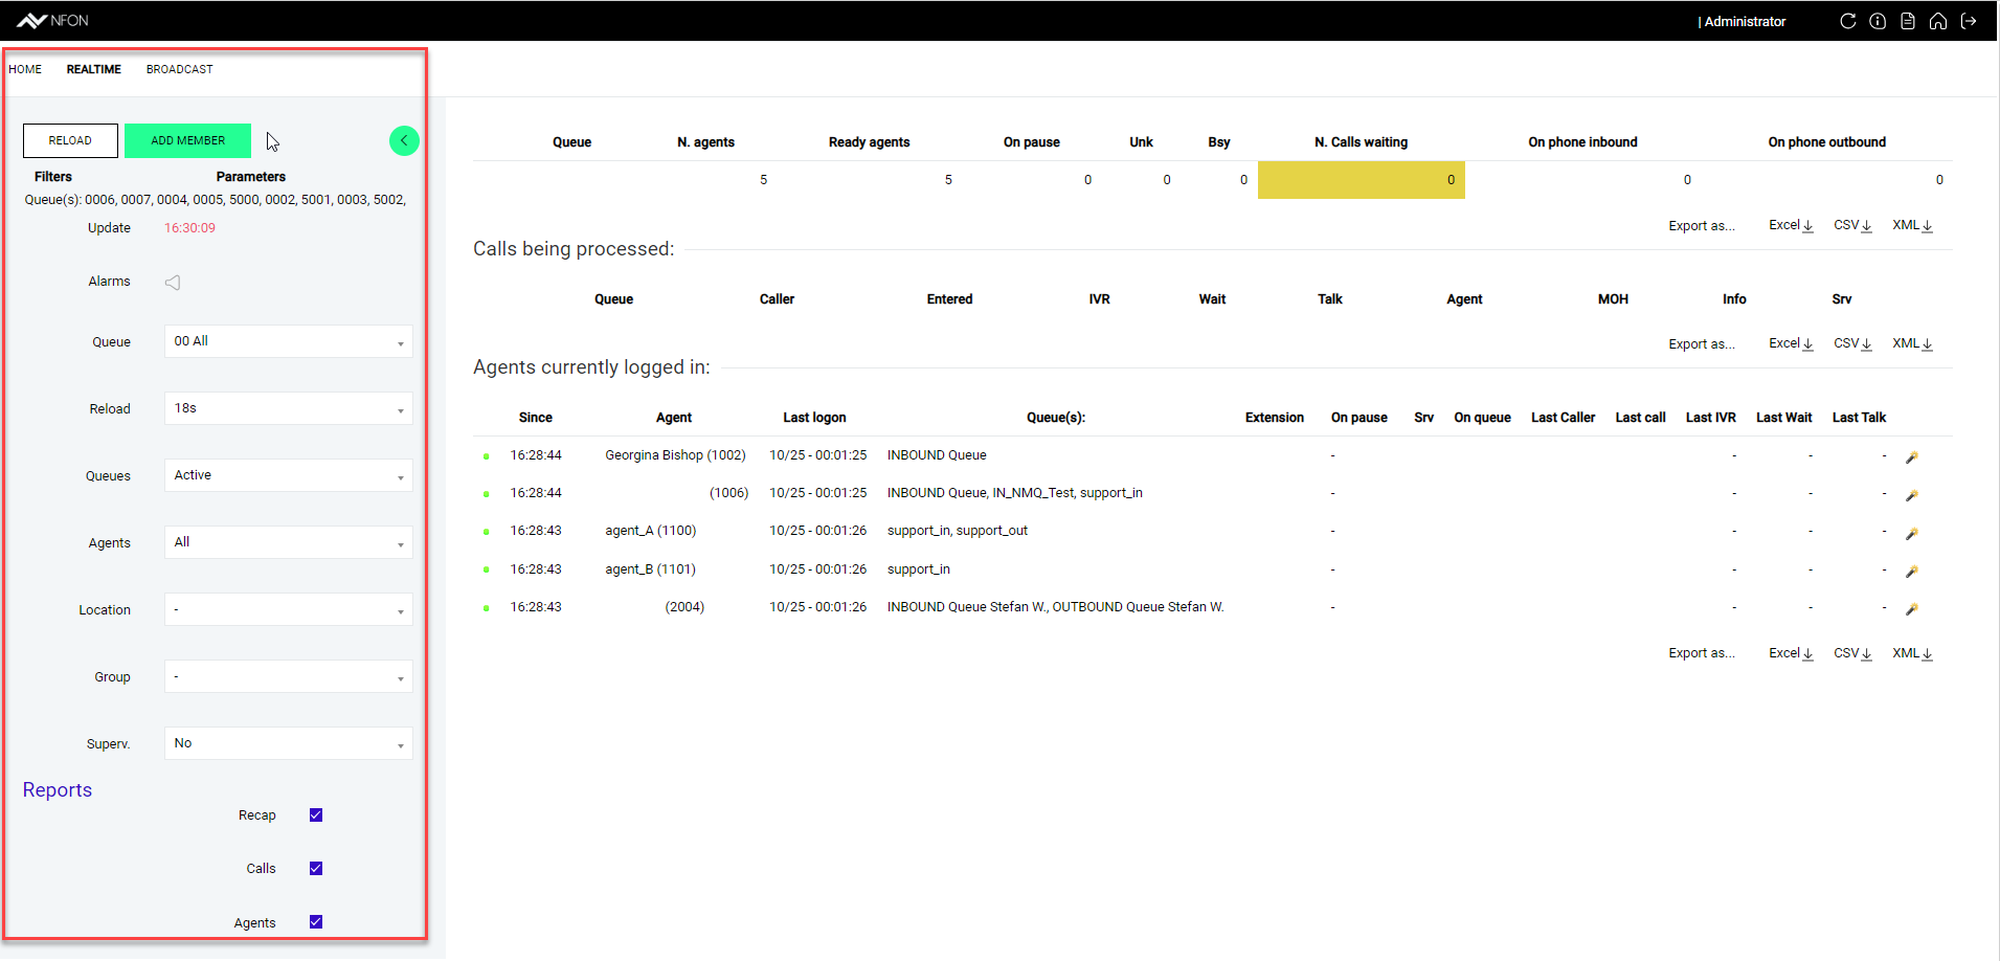Expand the Reload interval dropdown
Viewport: 2000px width, 961px height.
click(x=288, y=409)
